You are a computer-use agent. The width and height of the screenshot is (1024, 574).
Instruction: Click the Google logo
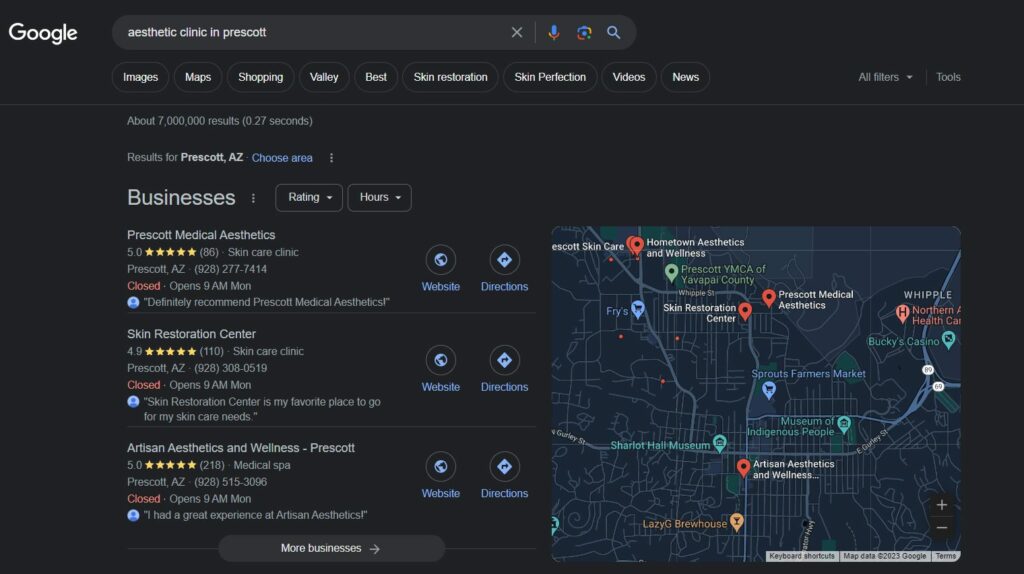click(x=43, y=33)
